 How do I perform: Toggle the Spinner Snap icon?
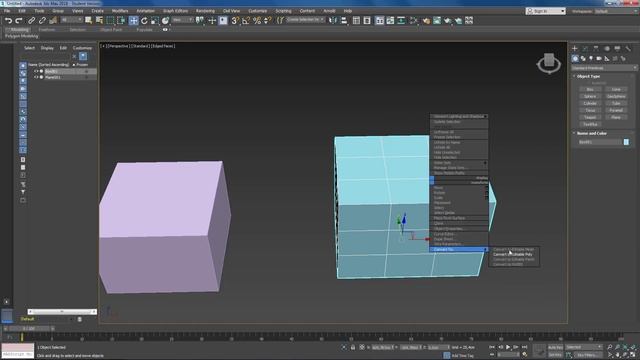pyautogui.click(x=267, y=20)
